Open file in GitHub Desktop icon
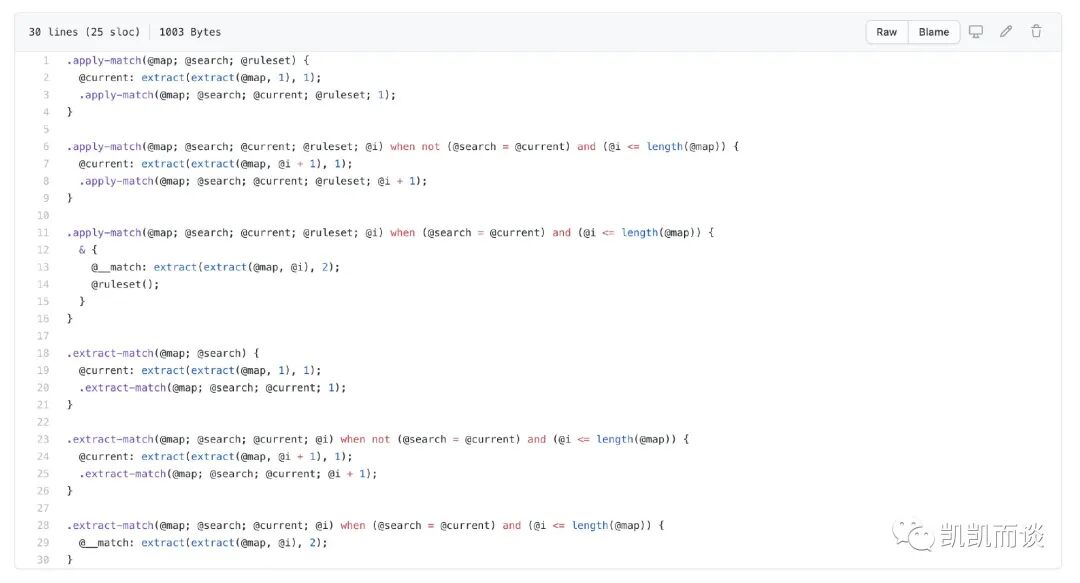Screen dimensions: 1080x583 click(x=975, y=32)
